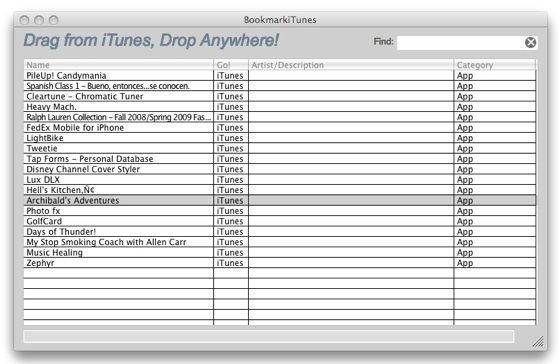Select the LightBike bookmark
The width and height of the screenshot is (560, 364).
[280, 138]
